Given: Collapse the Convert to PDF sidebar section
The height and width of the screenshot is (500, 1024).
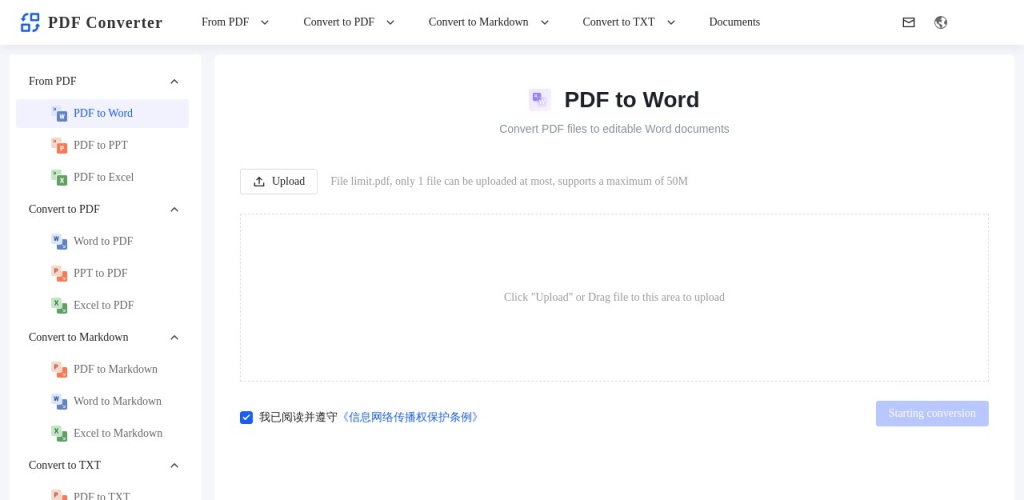Looking at the screenshot, I should pos(174,209).
